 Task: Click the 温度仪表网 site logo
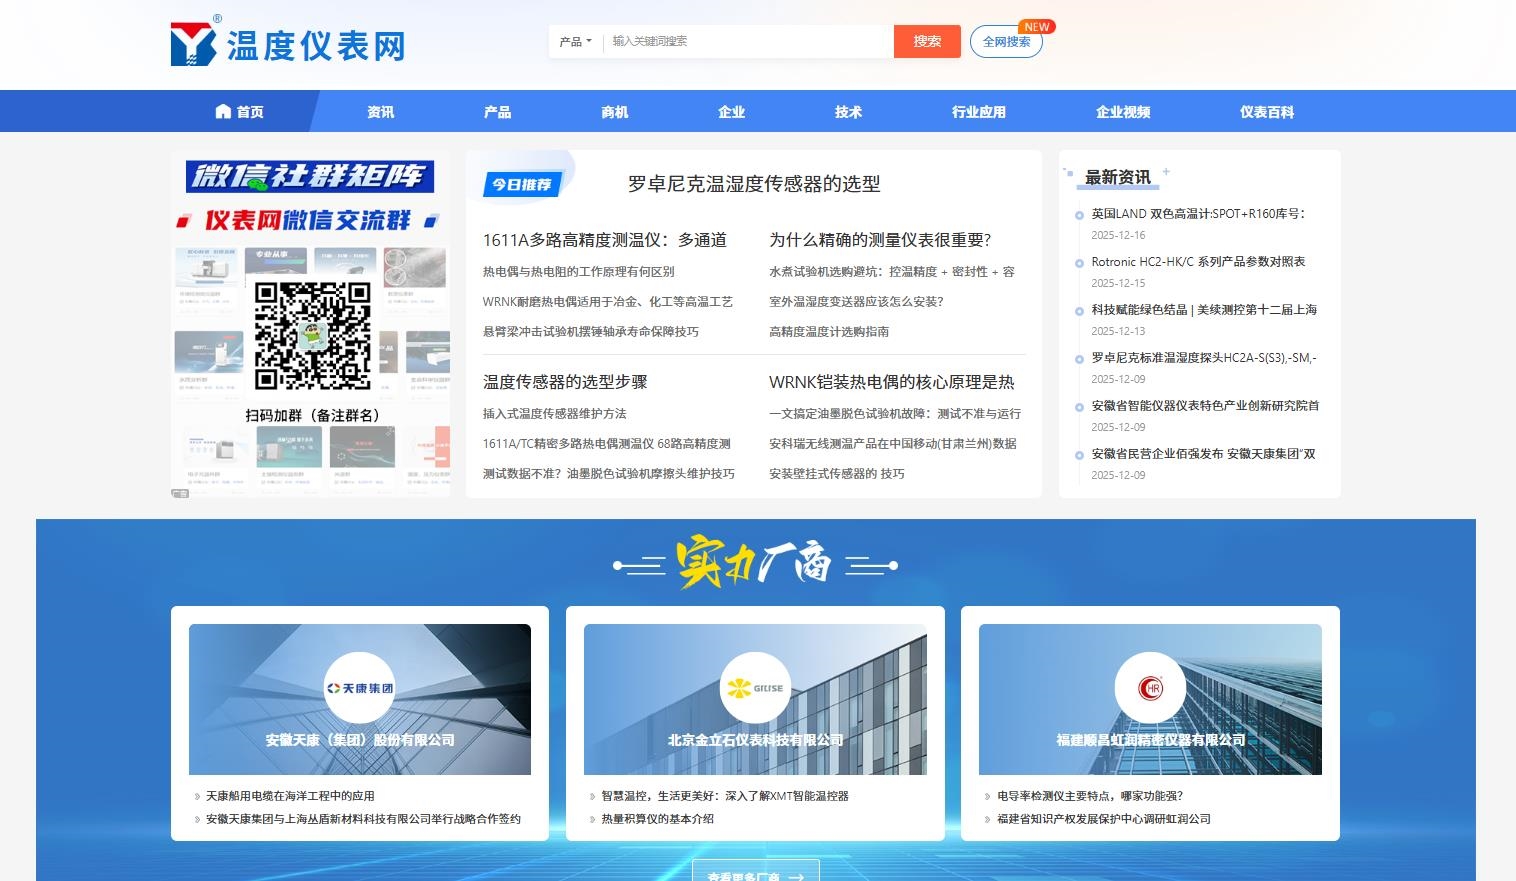(288, 44)
